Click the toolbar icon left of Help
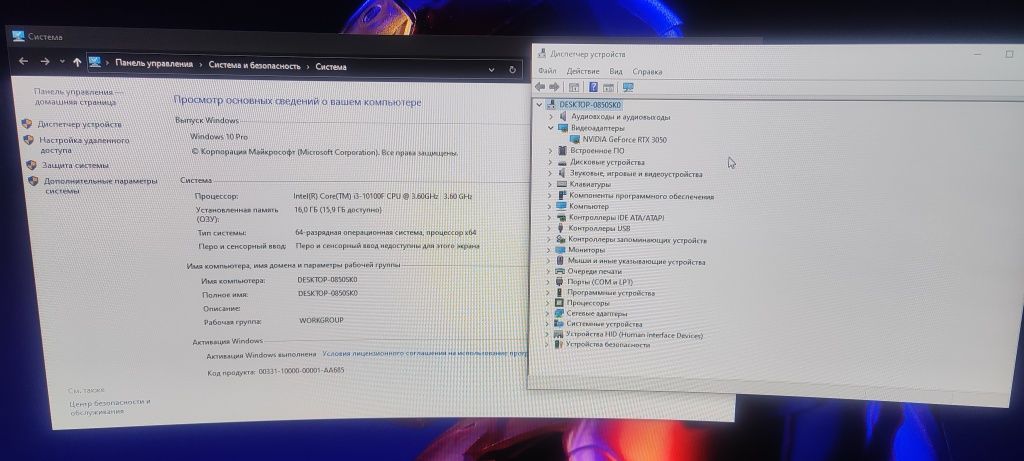The width and height of the screenshot is (1024, 461). (574, 87)
